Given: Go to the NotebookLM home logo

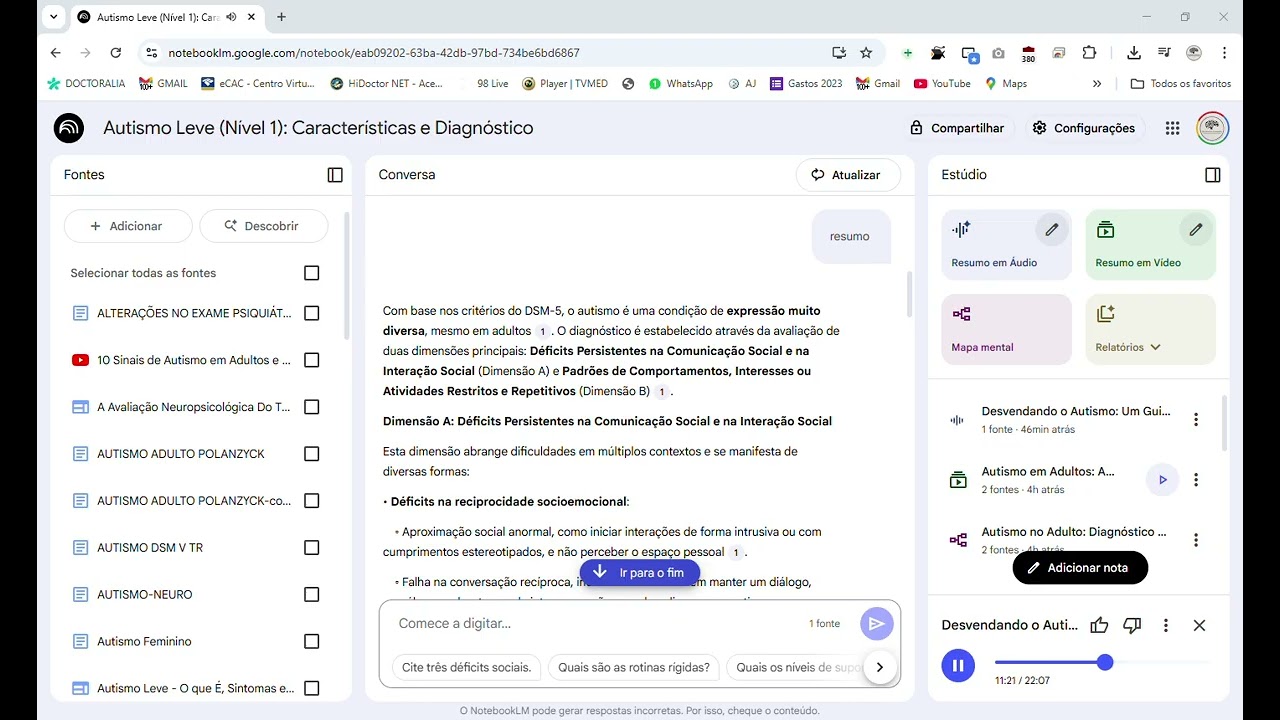Looking at the screenshot, I should coord(69,128).
